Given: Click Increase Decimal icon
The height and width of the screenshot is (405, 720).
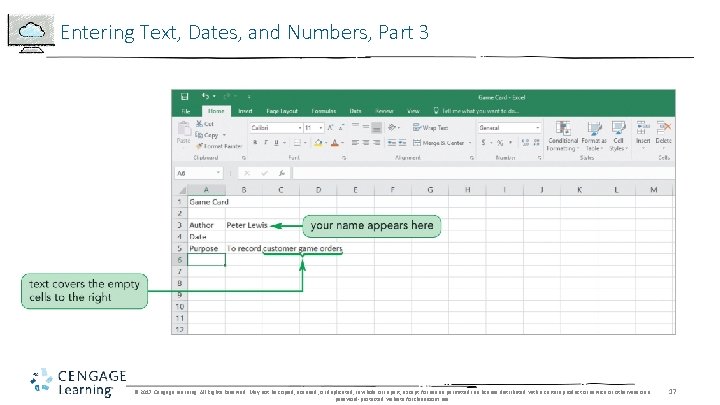Looking at the screenshot, I should click(525, 143).
